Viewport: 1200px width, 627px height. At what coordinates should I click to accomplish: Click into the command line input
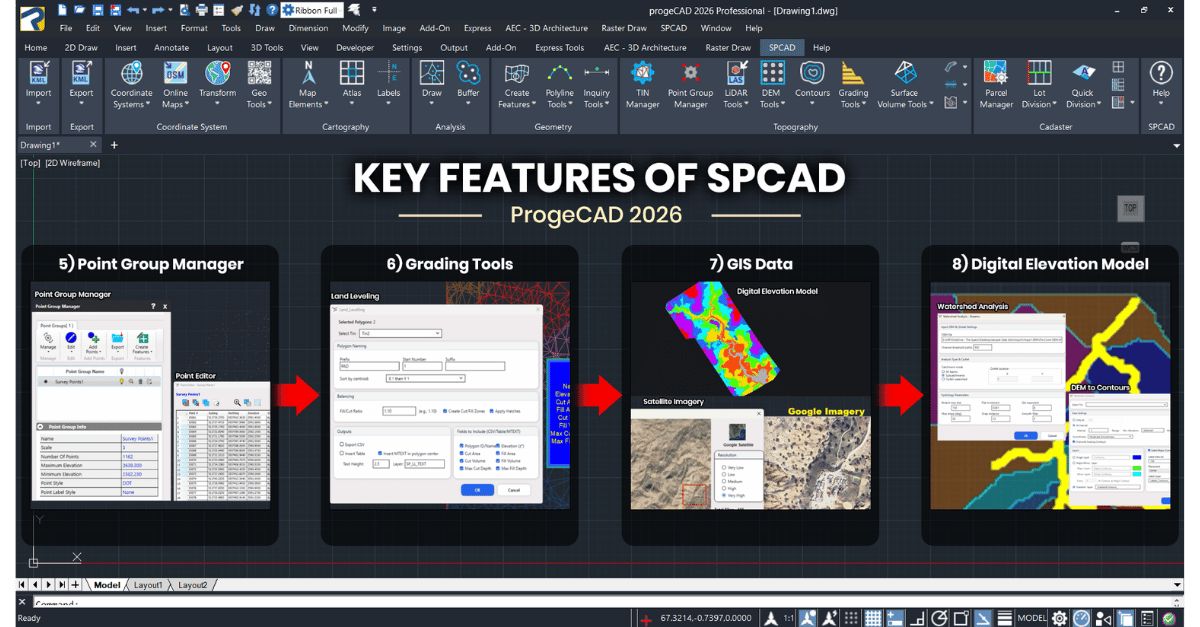point(600,603)
